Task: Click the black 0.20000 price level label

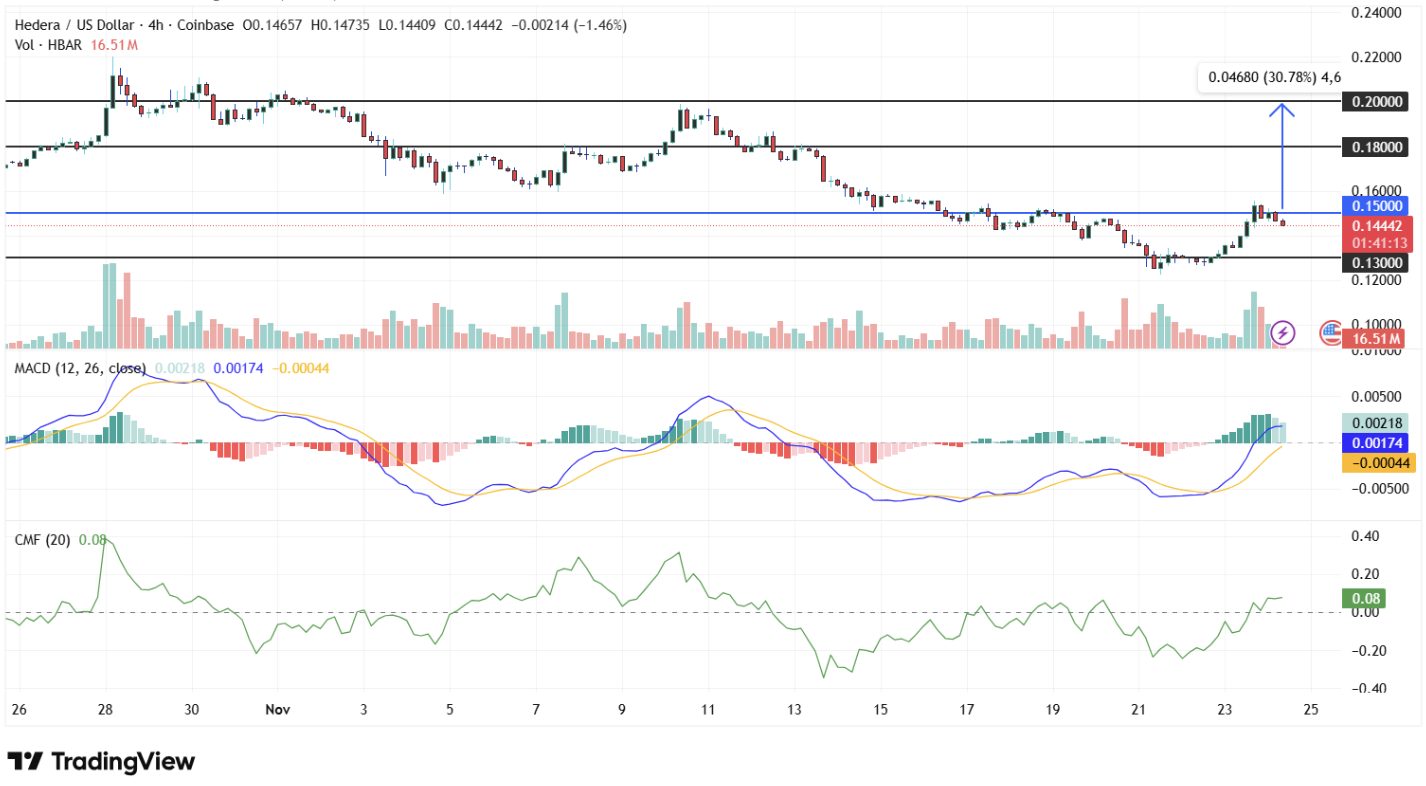Action: [x=1375, y=102]
